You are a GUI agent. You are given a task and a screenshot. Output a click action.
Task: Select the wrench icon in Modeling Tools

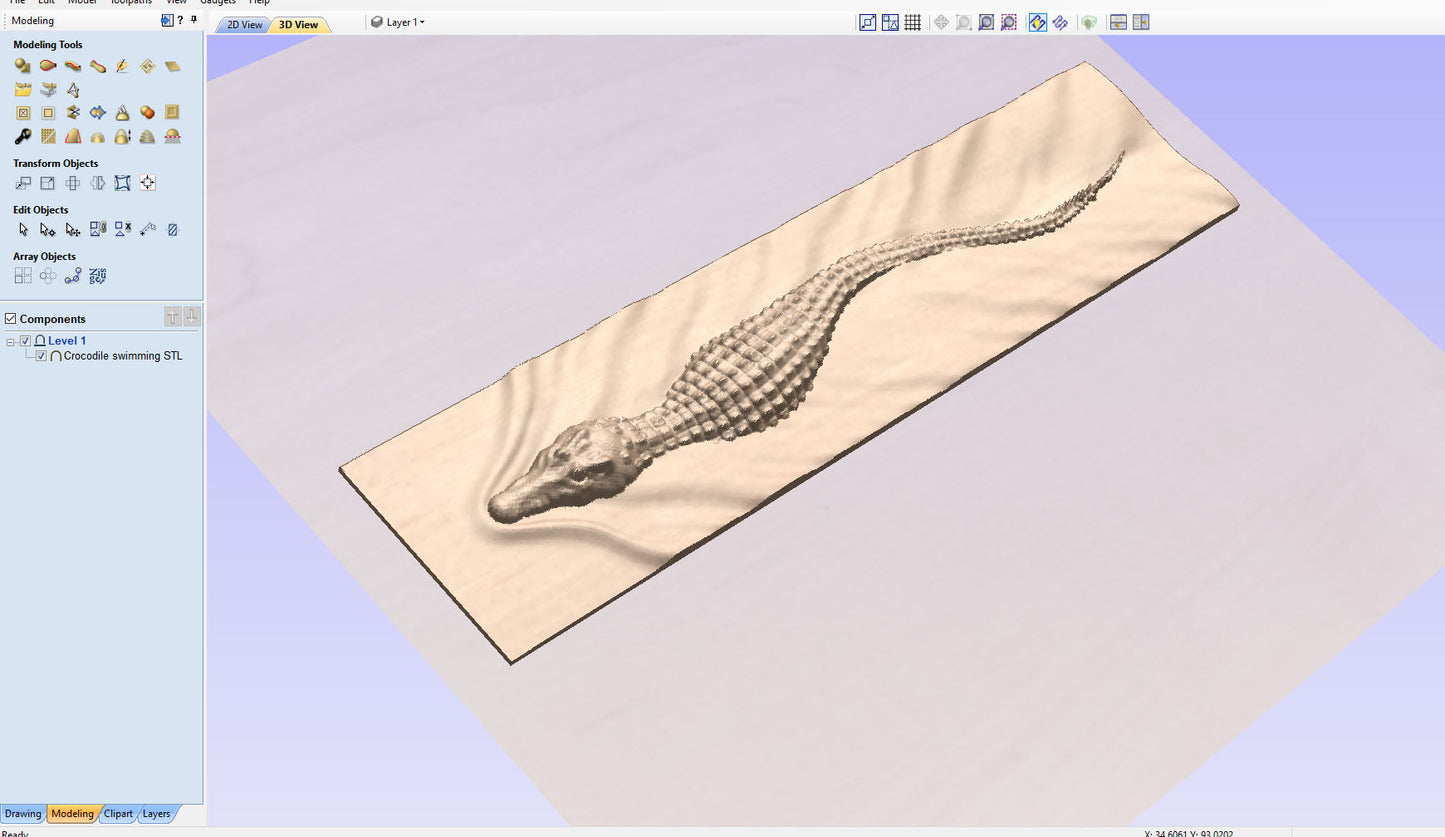tap(22, 137)
